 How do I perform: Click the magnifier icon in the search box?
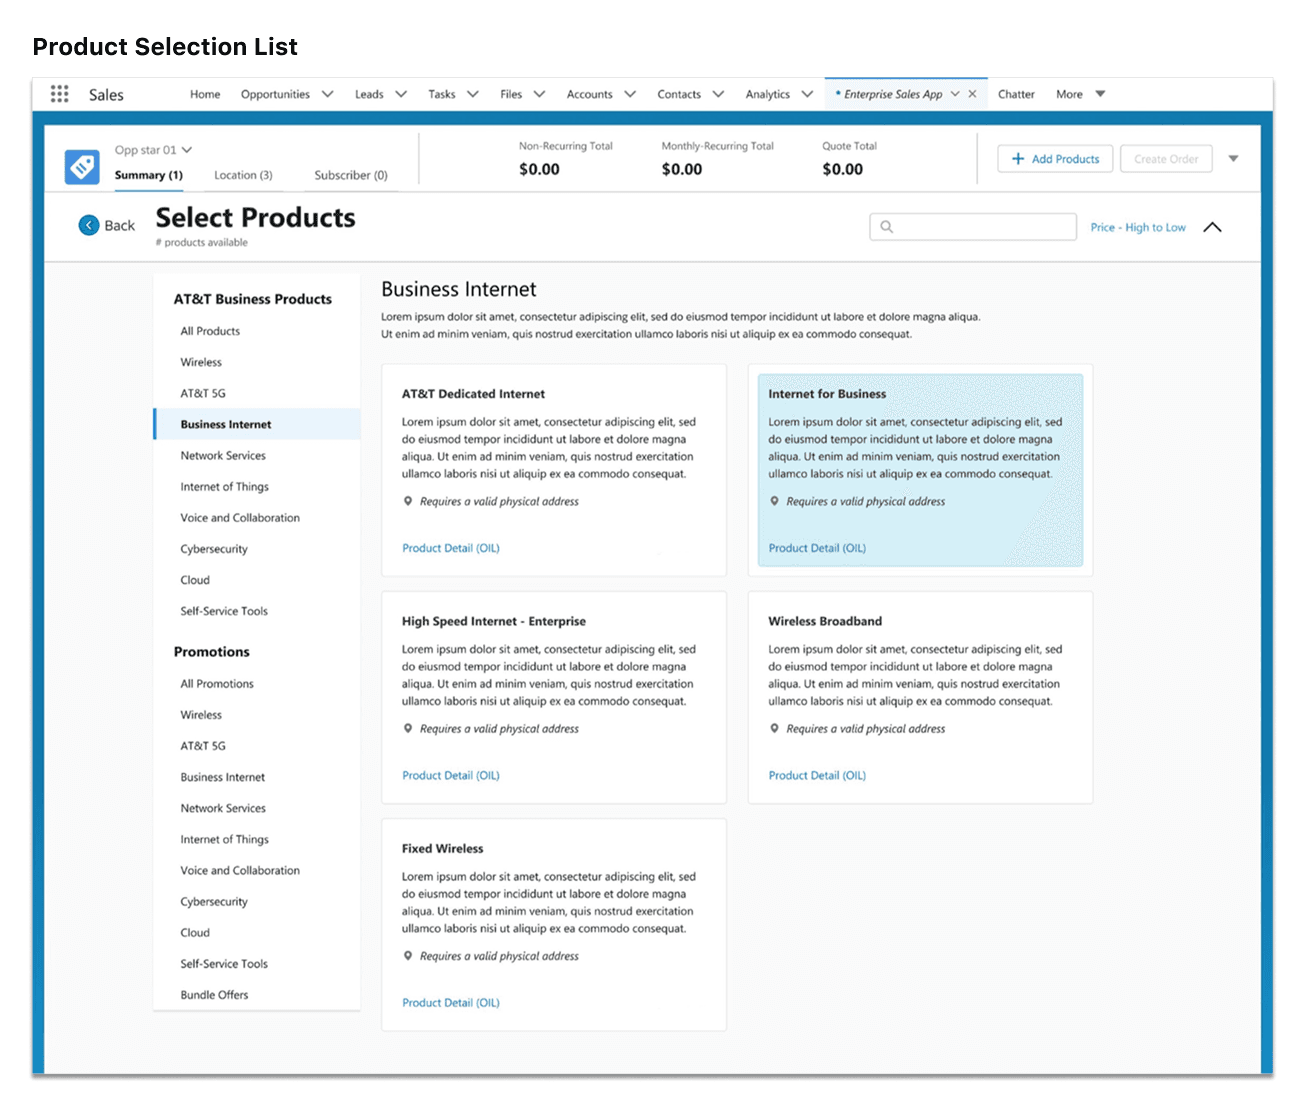[886, 227]
